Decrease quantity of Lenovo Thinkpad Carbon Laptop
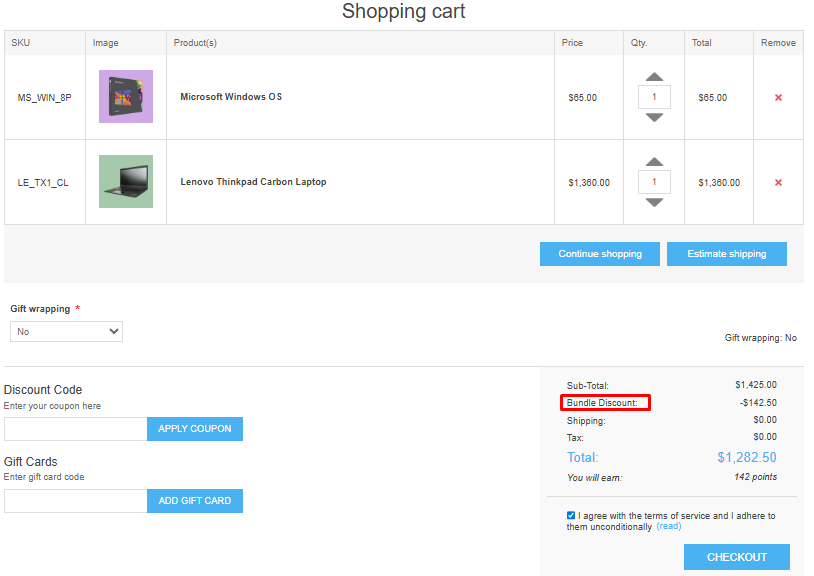814x576 pixels. (x=654, y=202)
